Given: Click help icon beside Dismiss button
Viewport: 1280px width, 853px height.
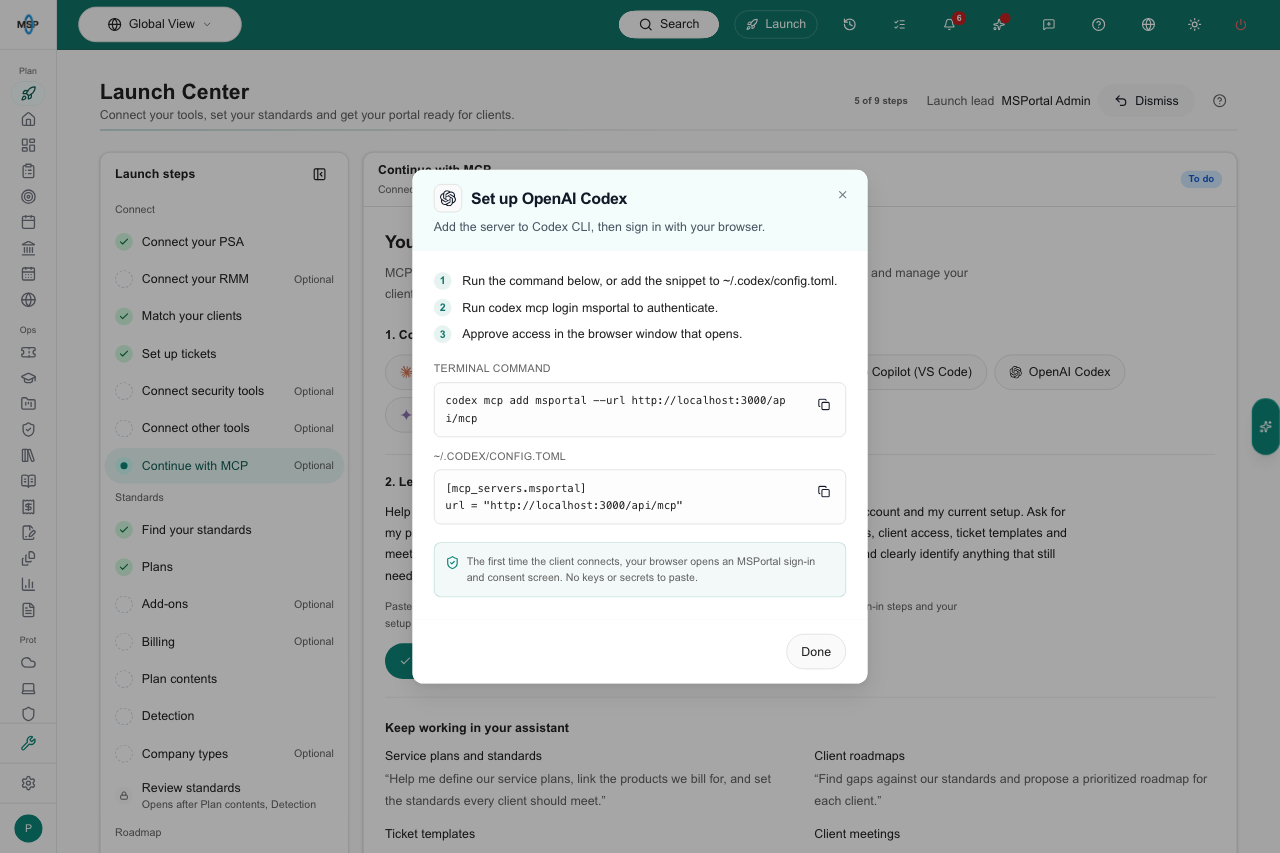Looking at the screenshot, I should point(1219,101).
